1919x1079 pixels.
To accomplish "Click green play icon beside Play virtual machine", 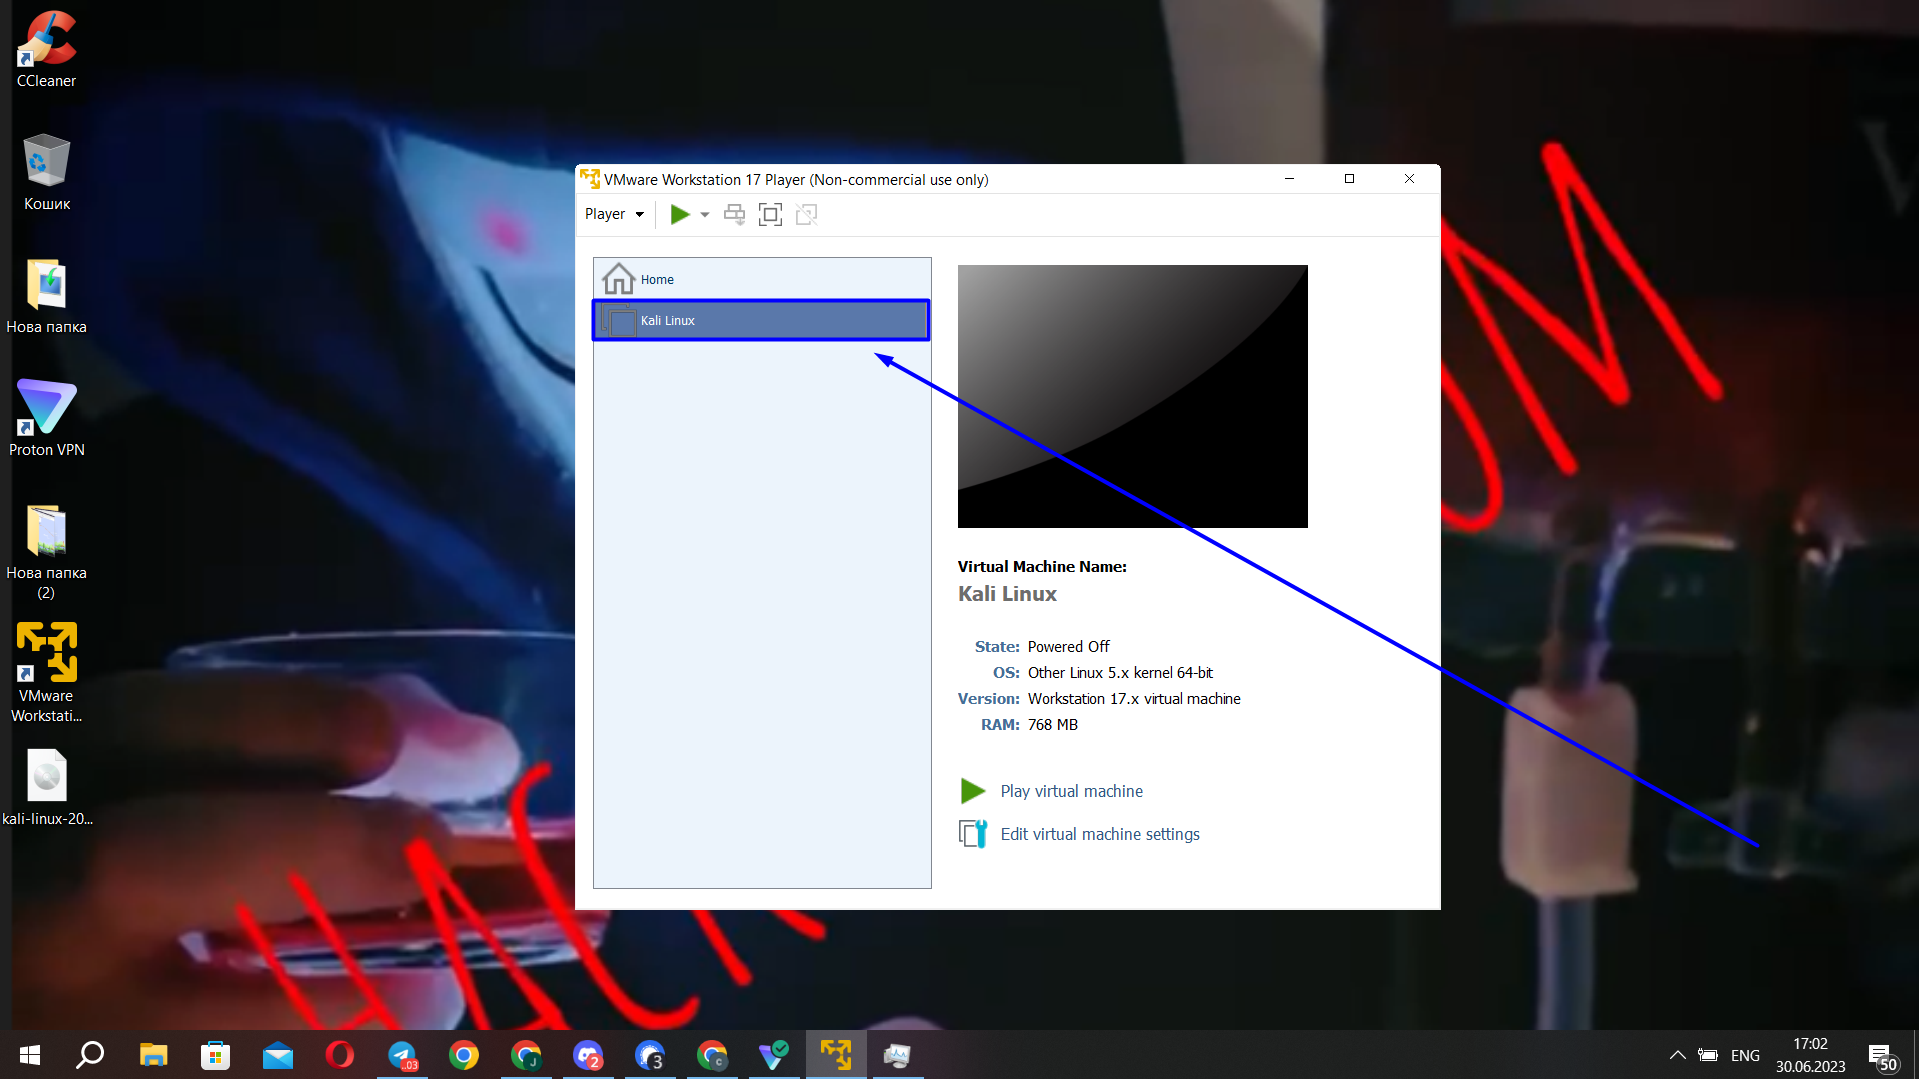I will click(972, 791).
